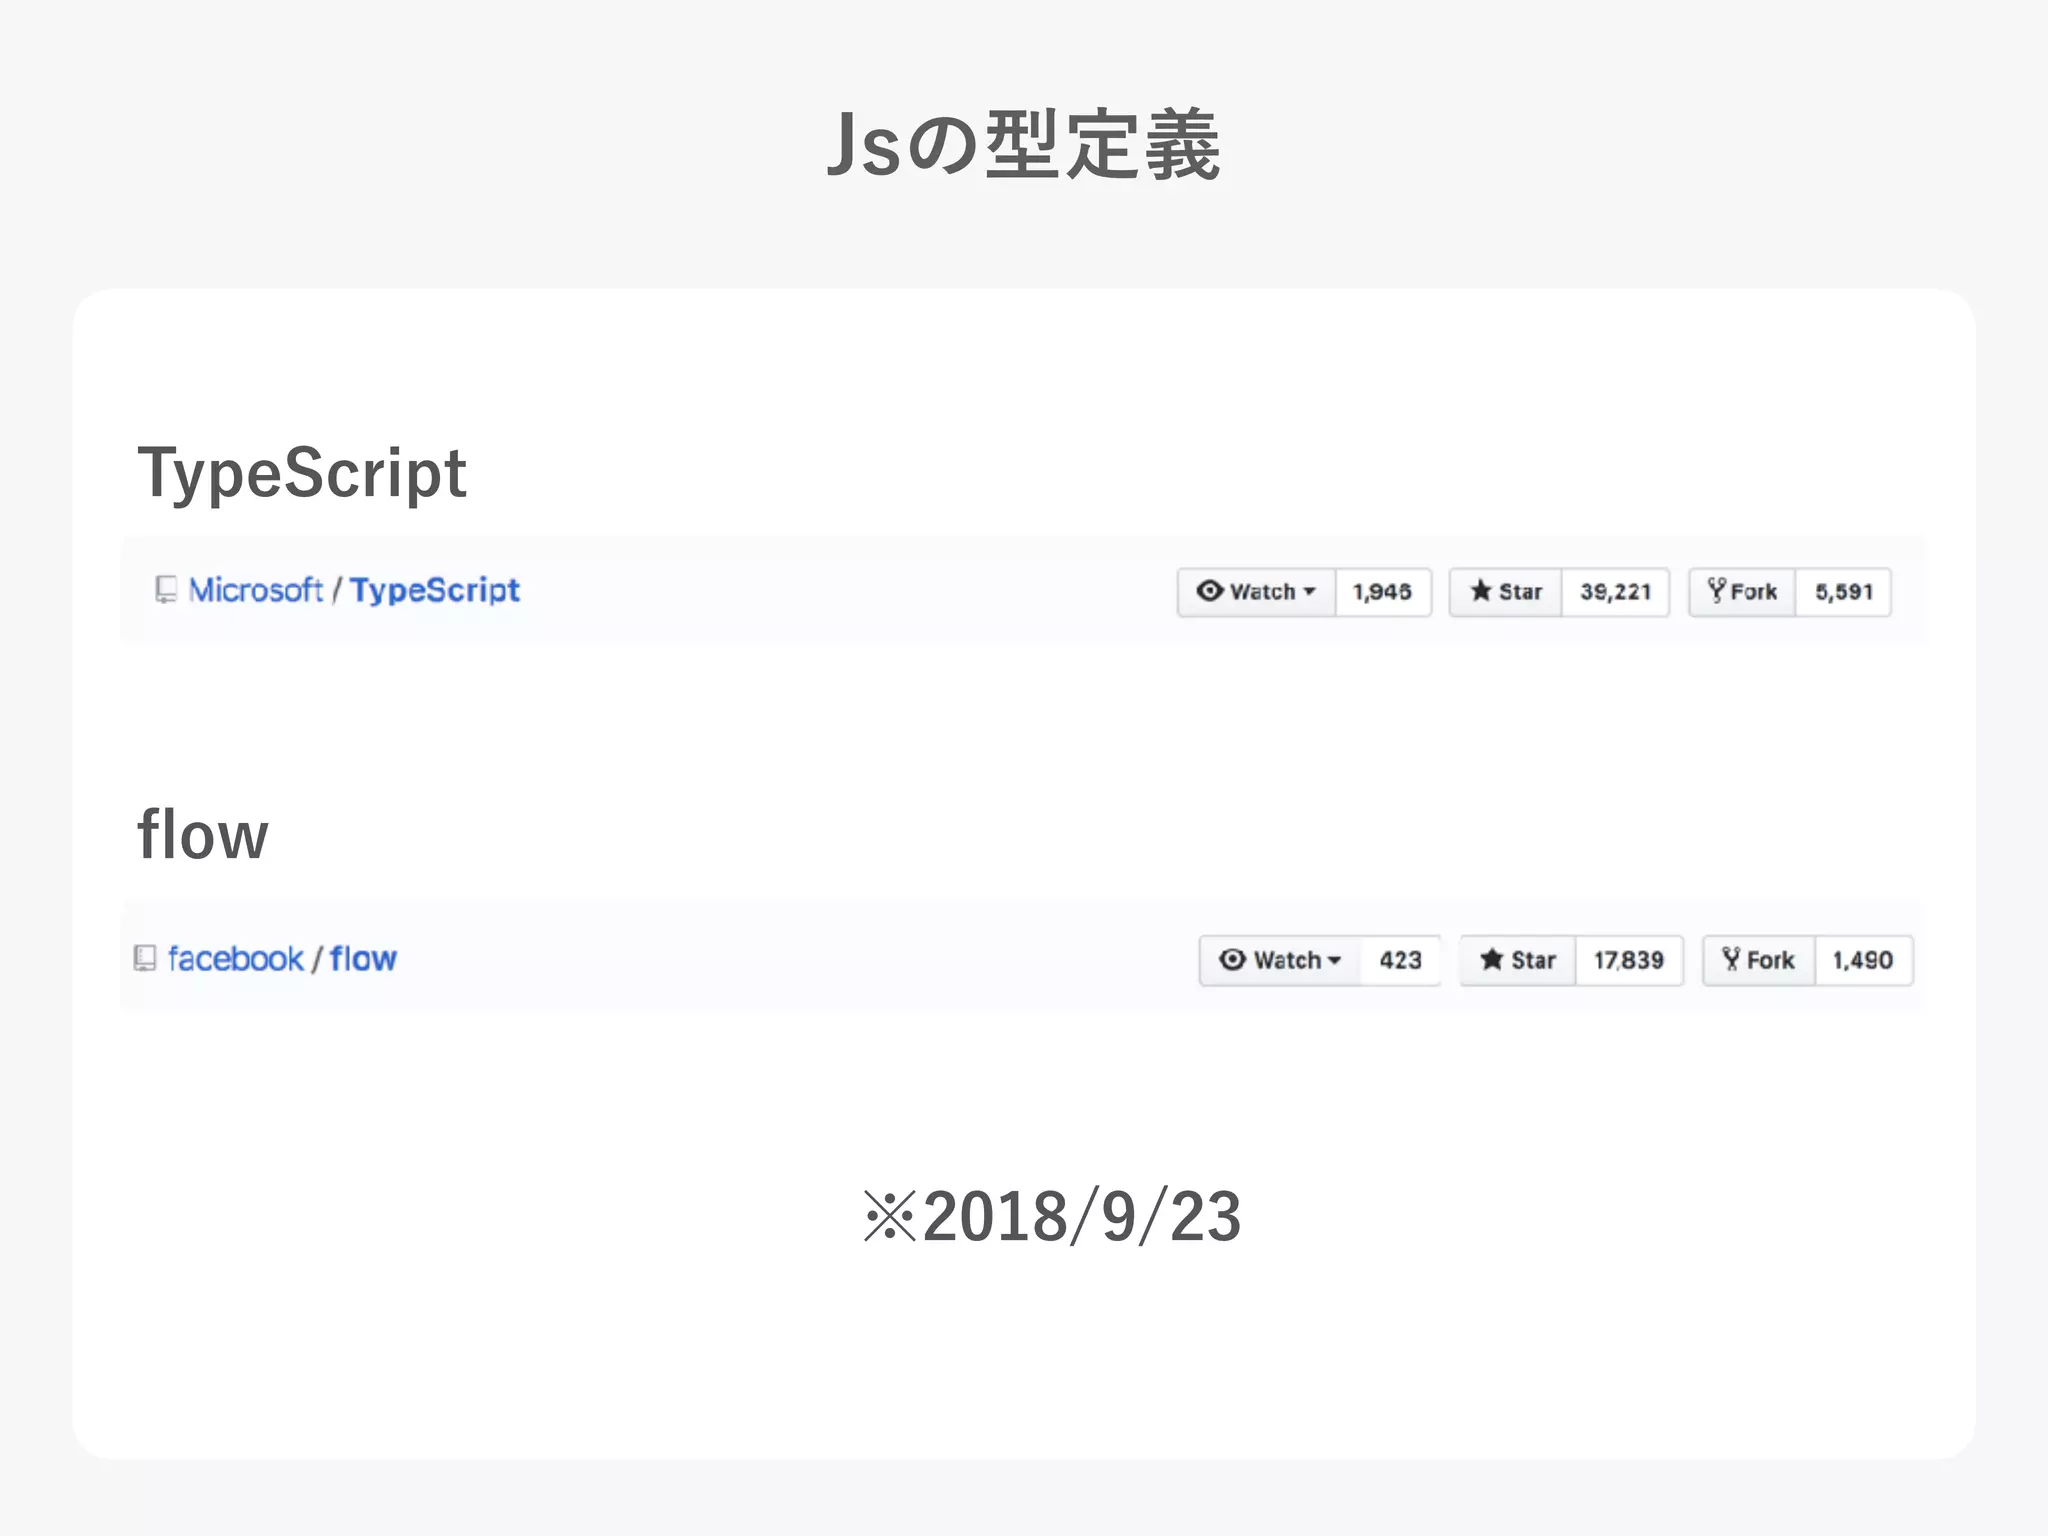Click the 5,591 forks count
The height and width of the screenshot is (1536, 2048).
coord(1843,592)
